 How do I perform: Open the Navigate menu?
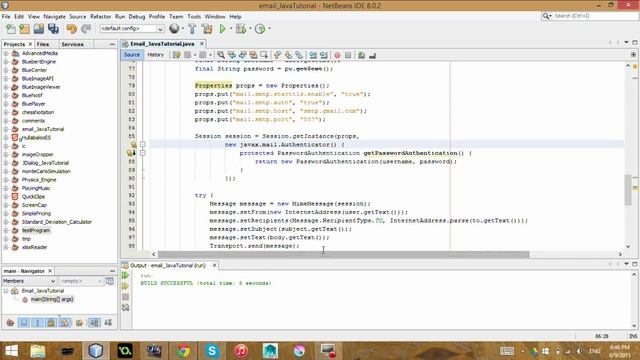click(x=54, y=16)
